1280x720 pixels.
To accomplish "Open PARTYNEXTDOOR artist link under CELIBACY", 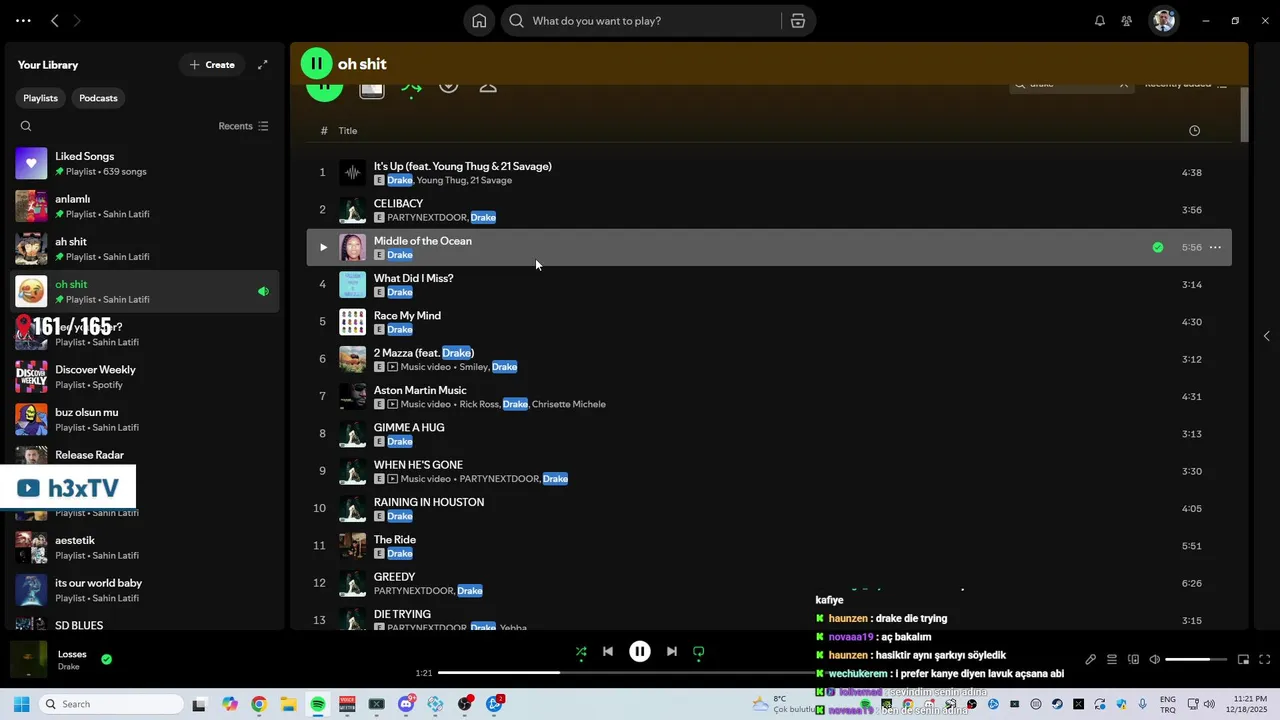I will pyautogui.click(x=427, y=218).
